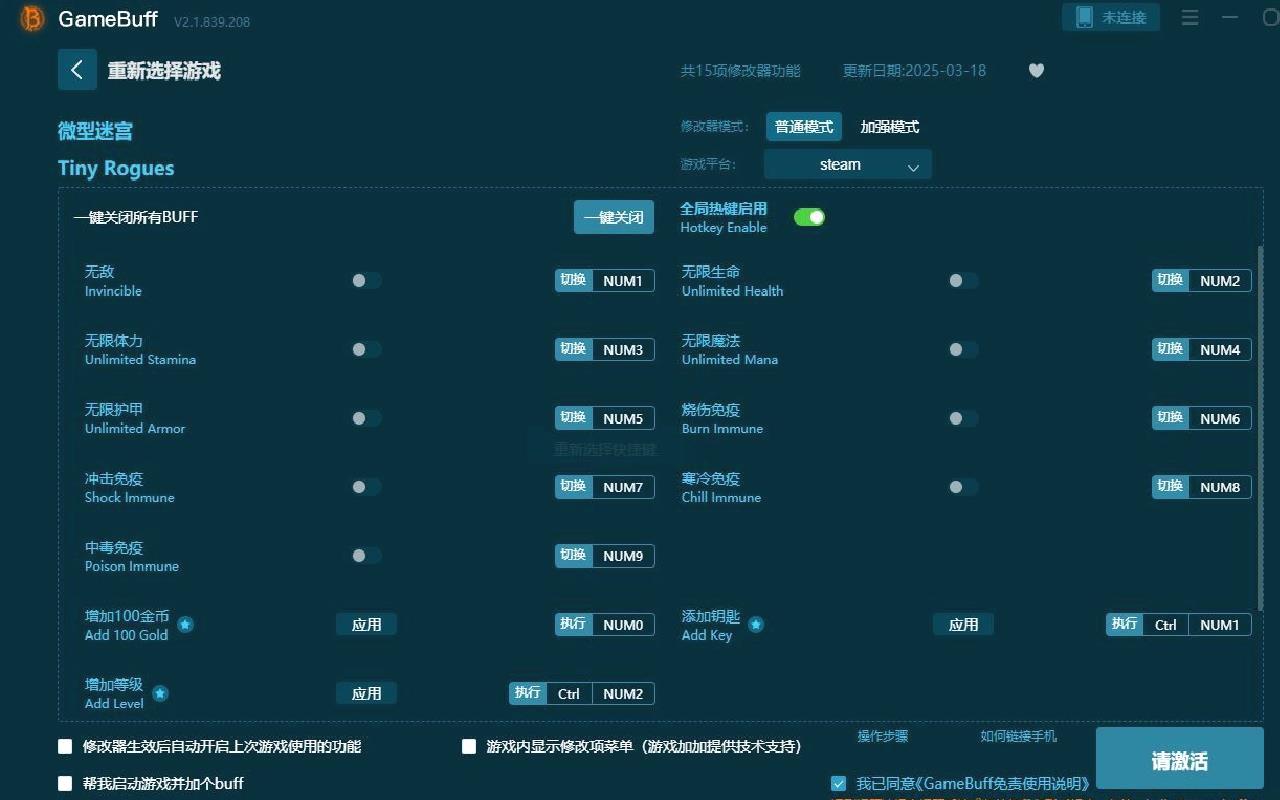Toggle Unlimited Health switch
Image resolution: width=1280 pixels, height=800 pixels.
(x=963, y=281)
